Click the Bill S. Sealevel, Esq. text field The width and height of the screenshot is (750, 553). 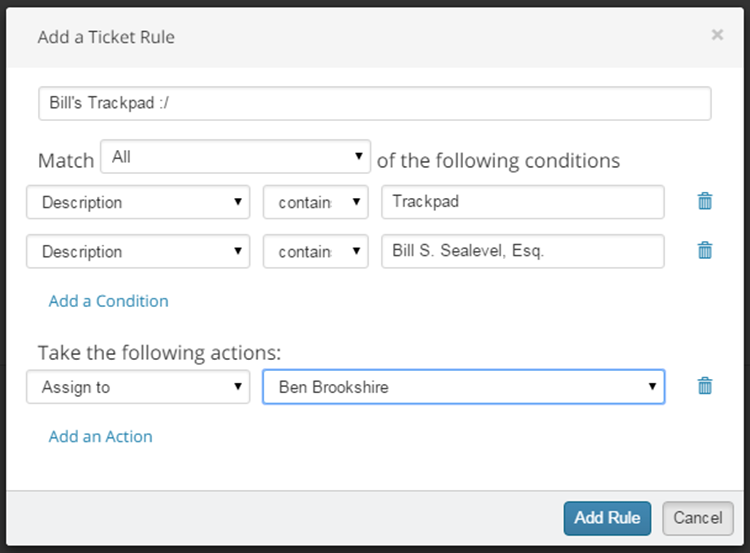(522, 252)
